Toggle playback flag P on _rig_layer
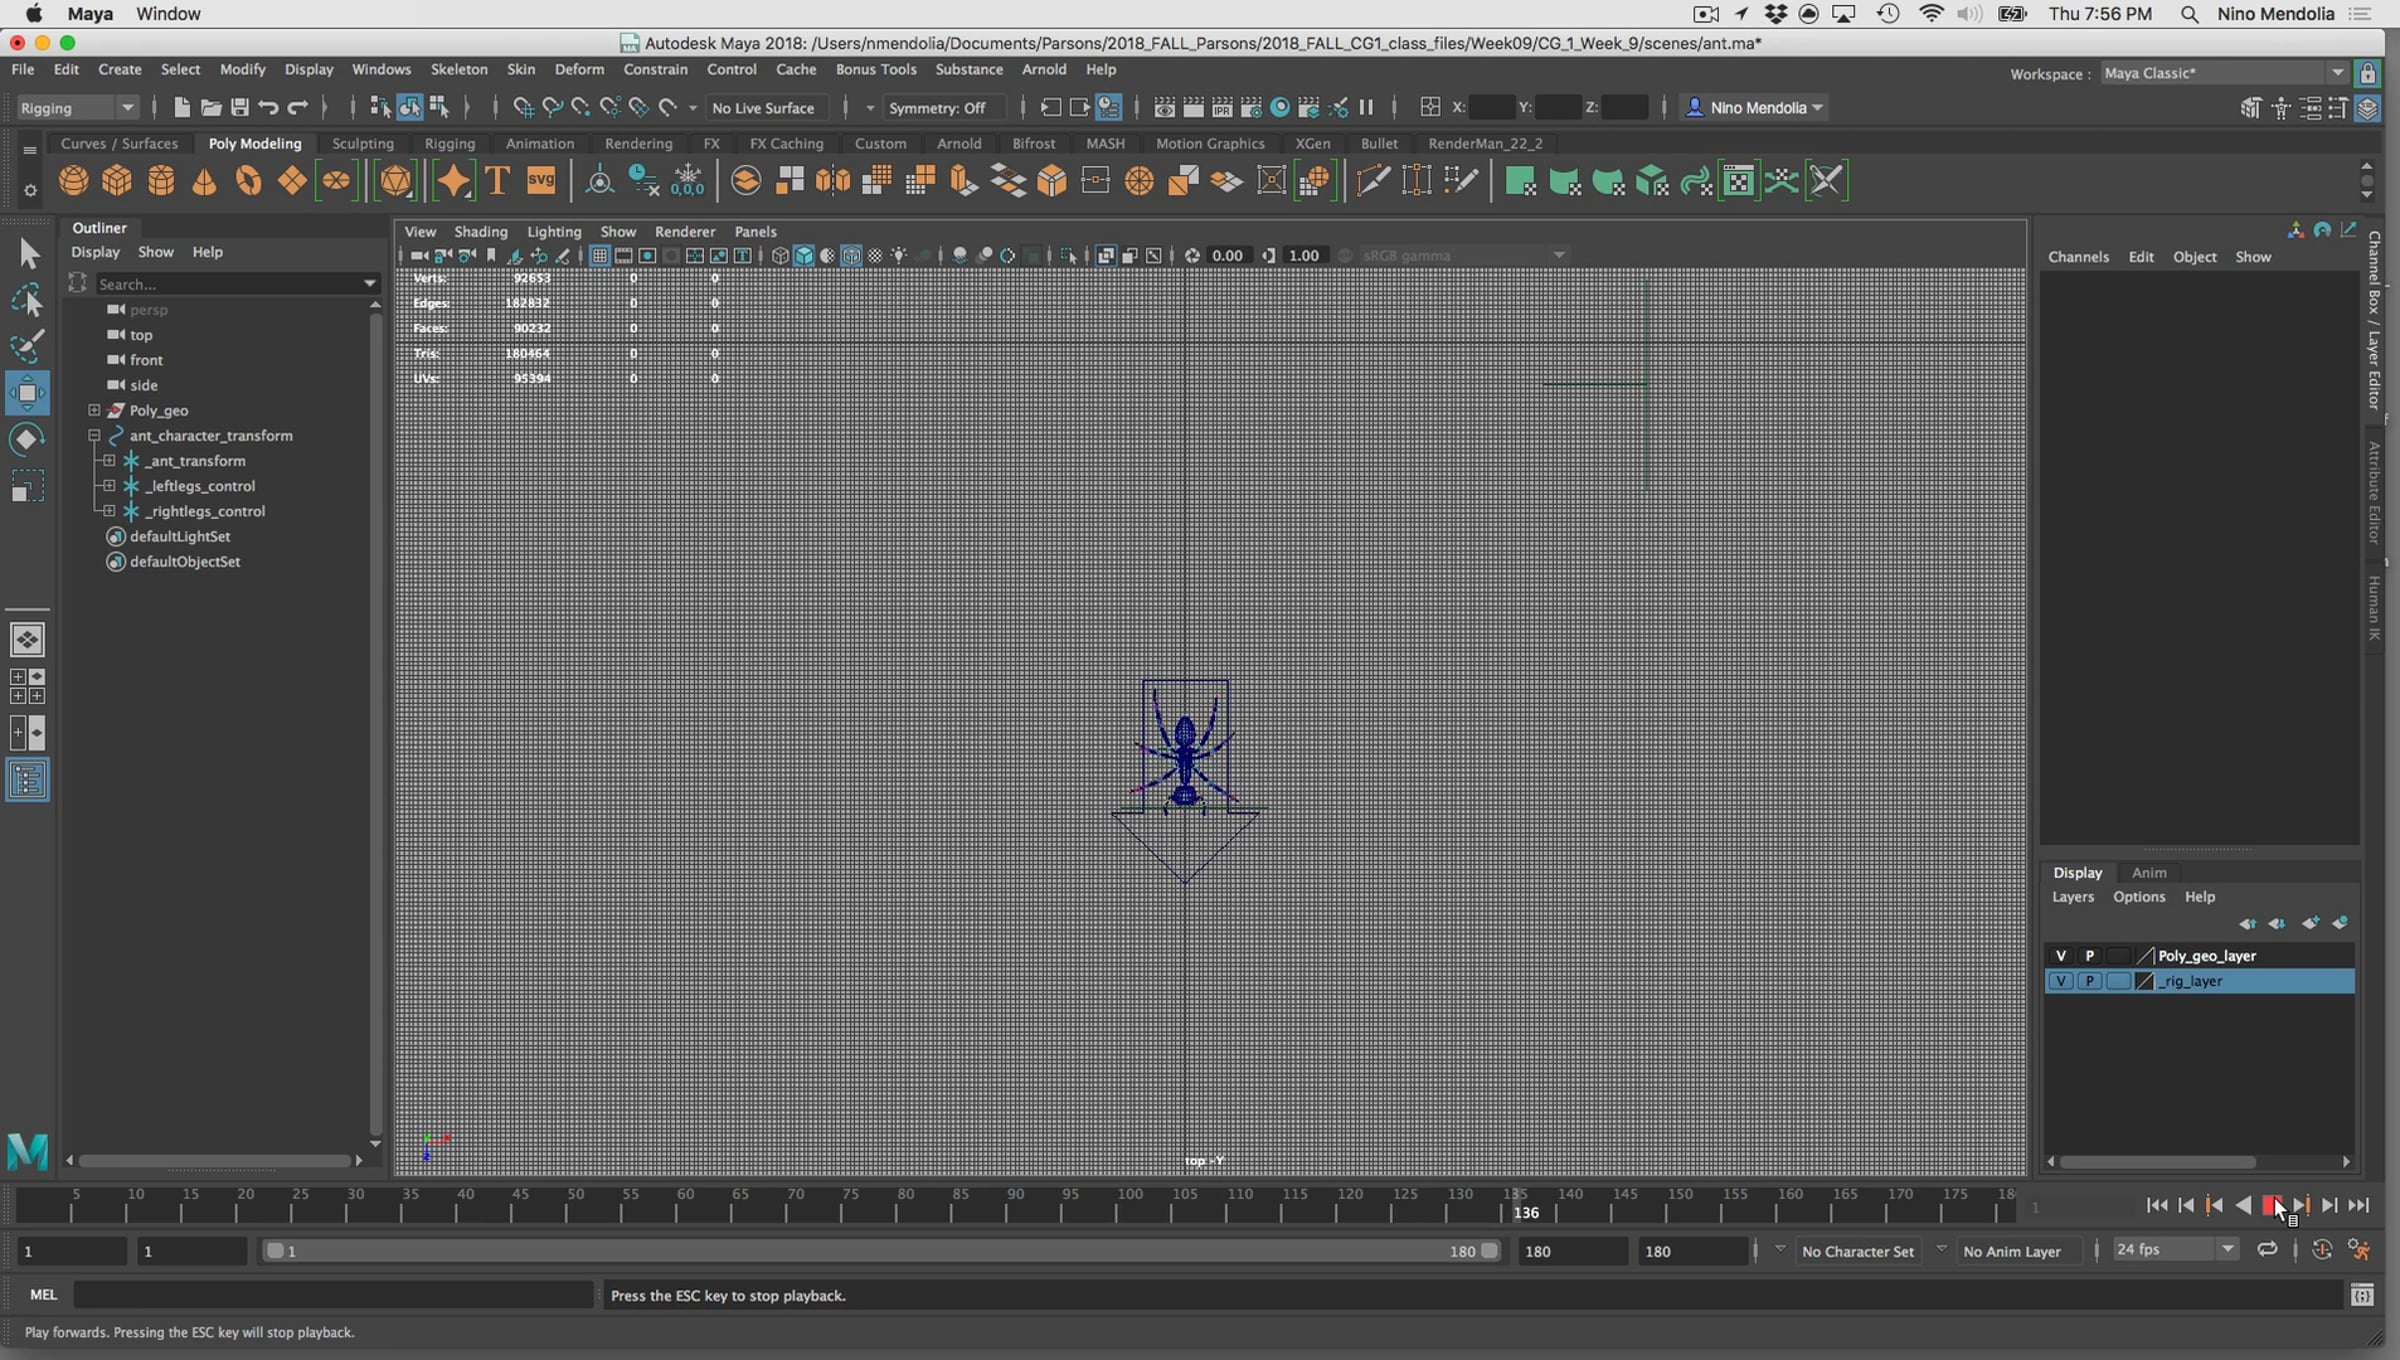Image resolution: width=2400 pixels, height=1360 pixels. 2089,981
